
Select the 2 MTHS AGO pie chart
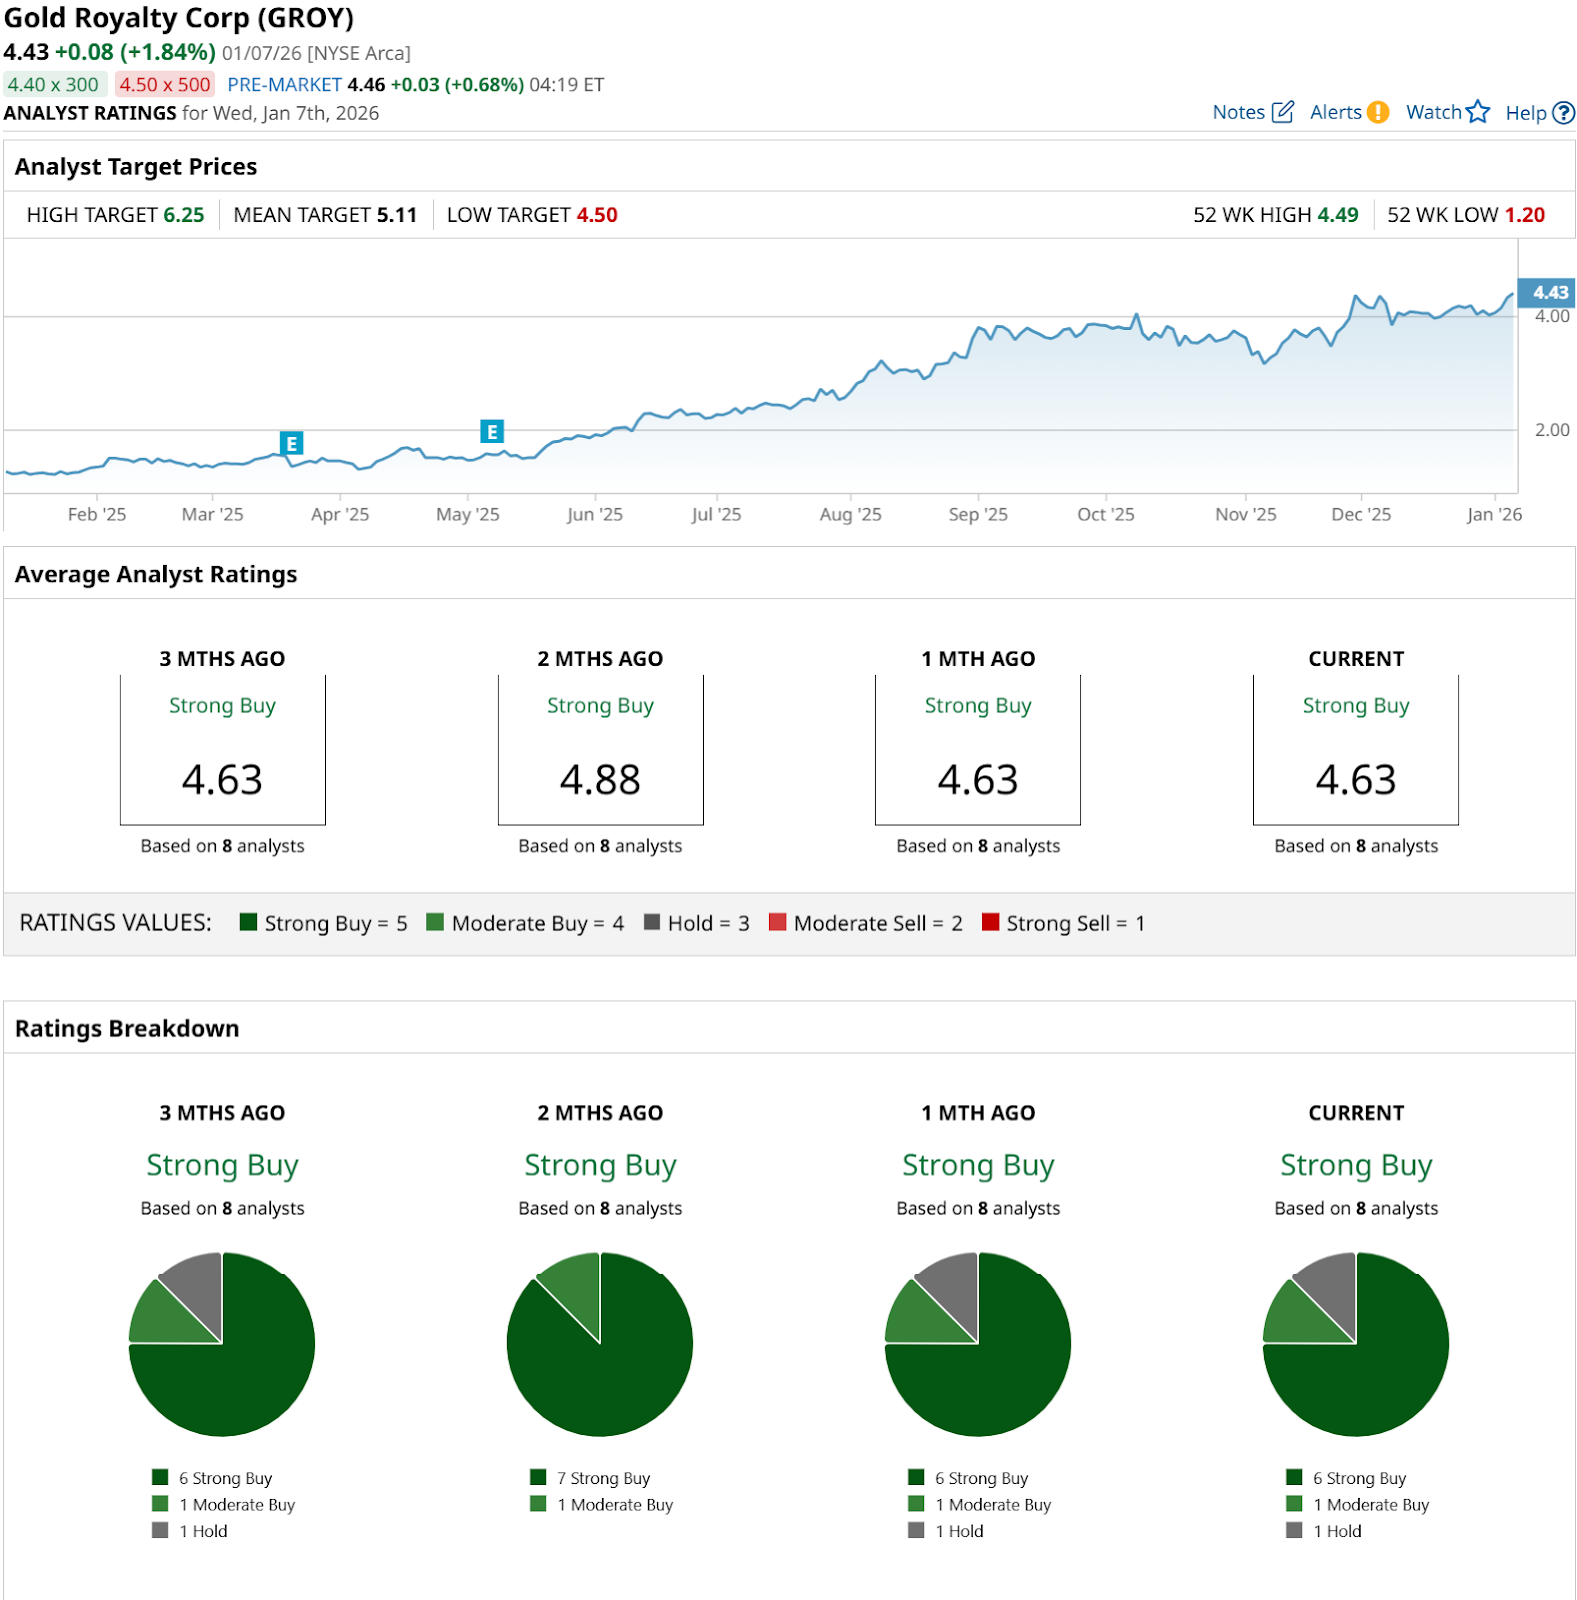tap(600, 1344)
